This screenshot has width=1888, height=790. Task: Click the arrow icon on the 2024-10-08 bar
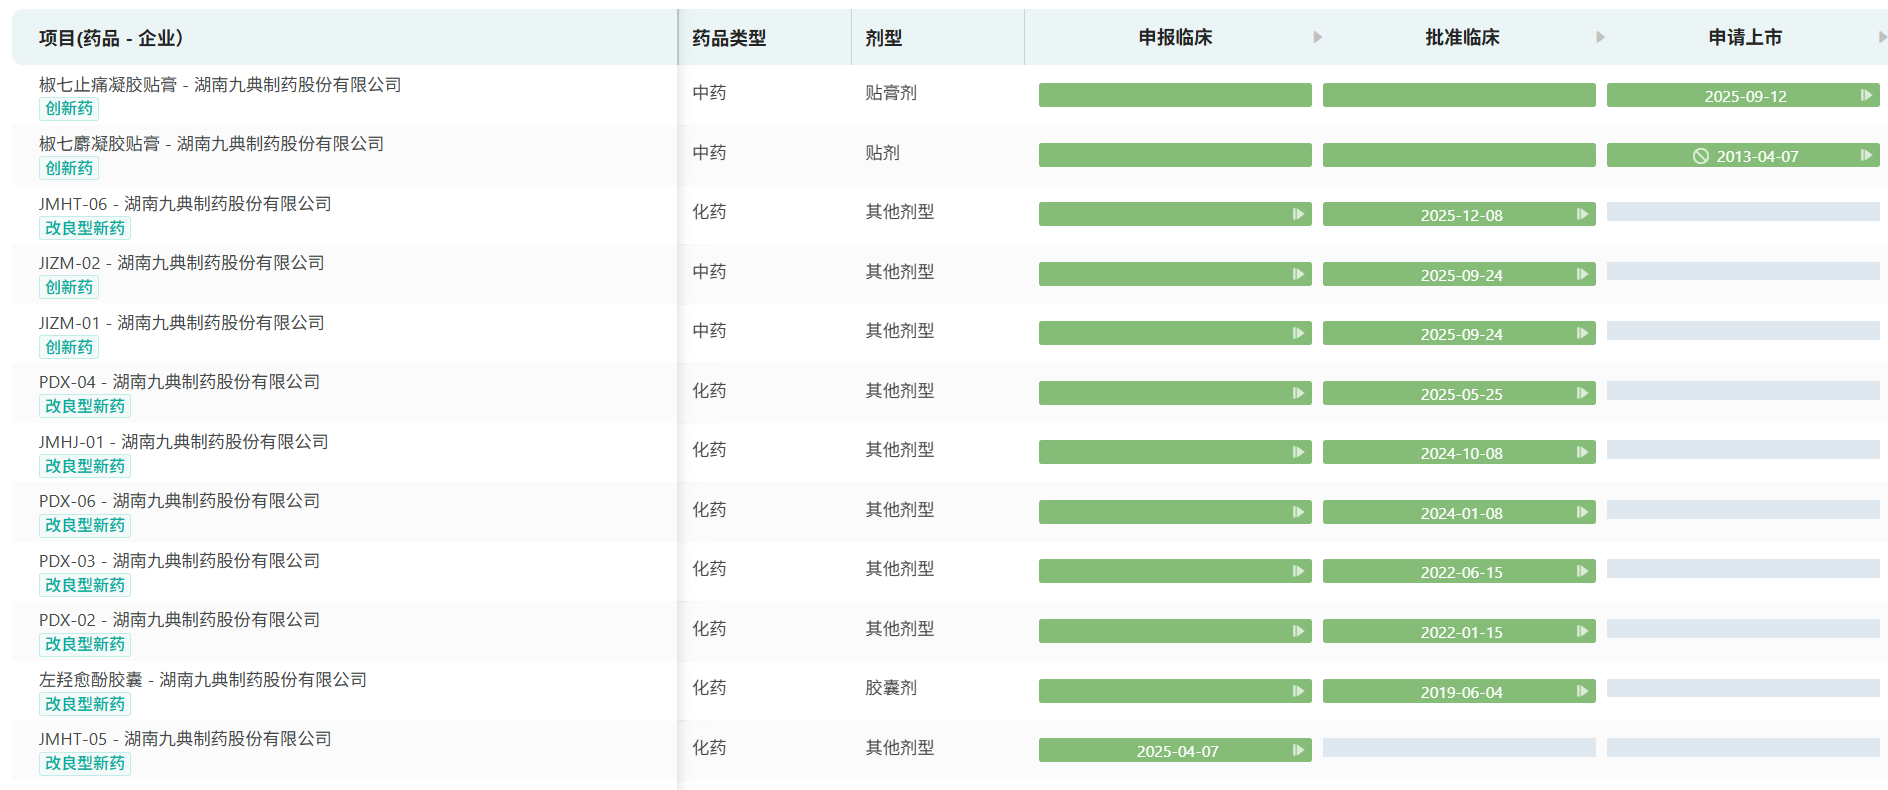point(1582,452)
